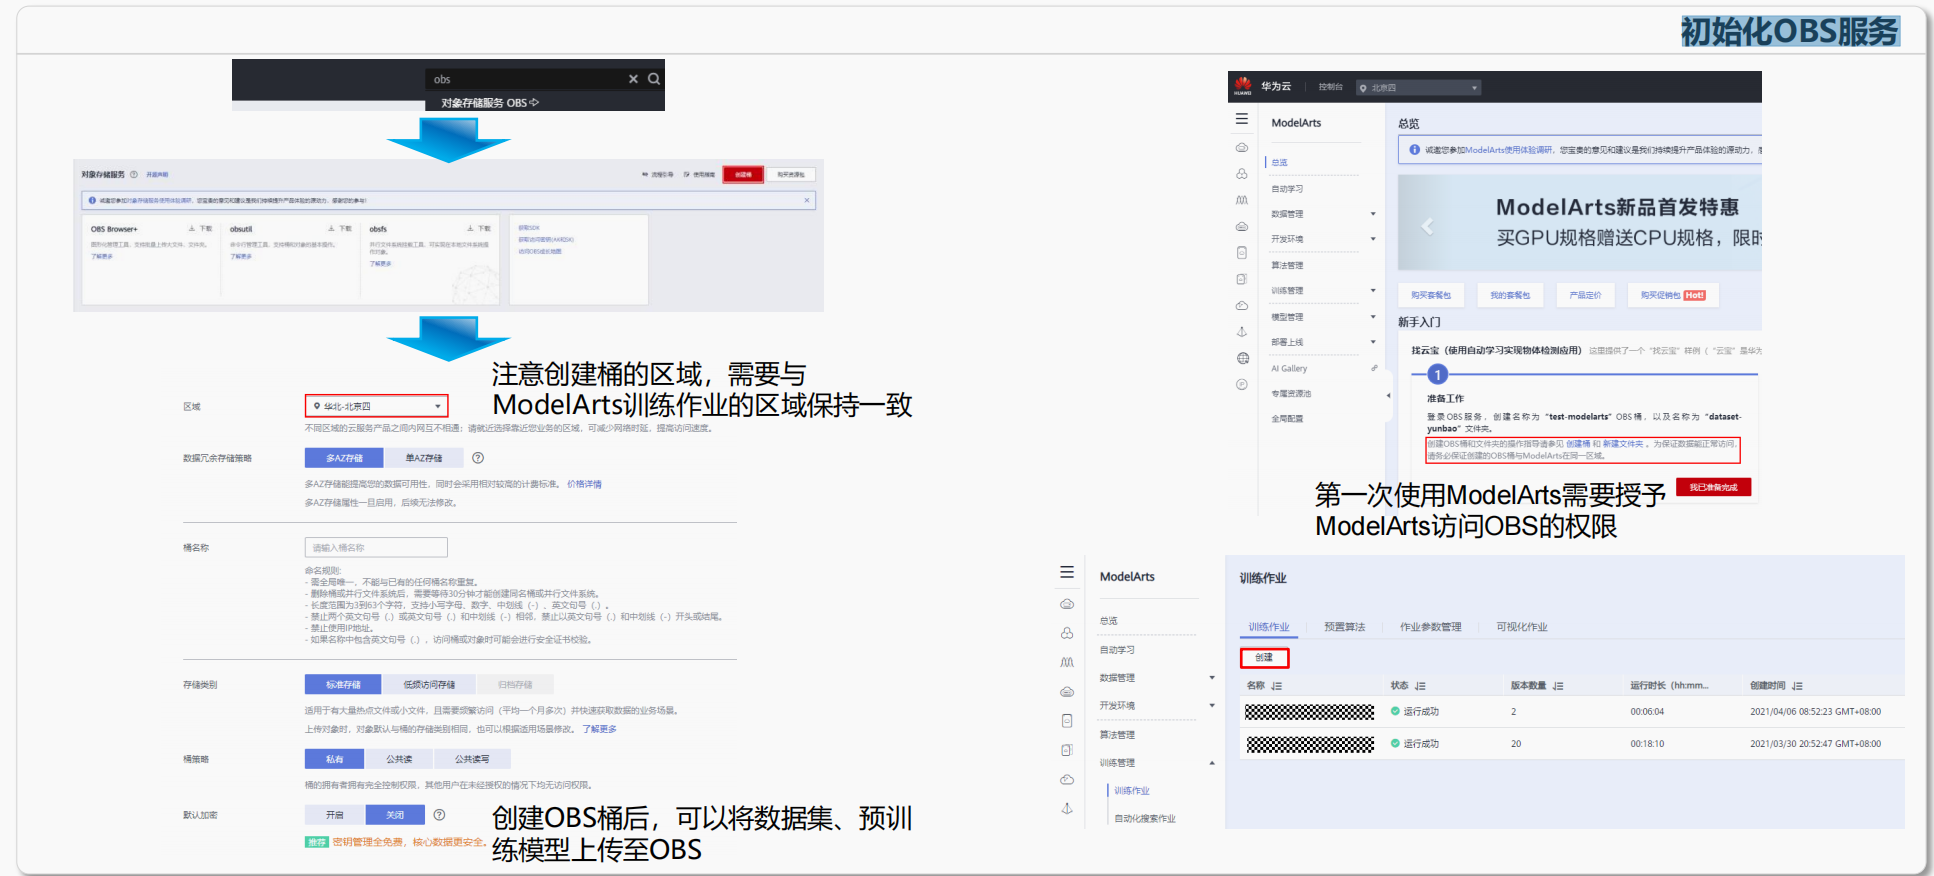
Task: Click the info icon in ModelArts survey notice
Action: click(1414, 150)
